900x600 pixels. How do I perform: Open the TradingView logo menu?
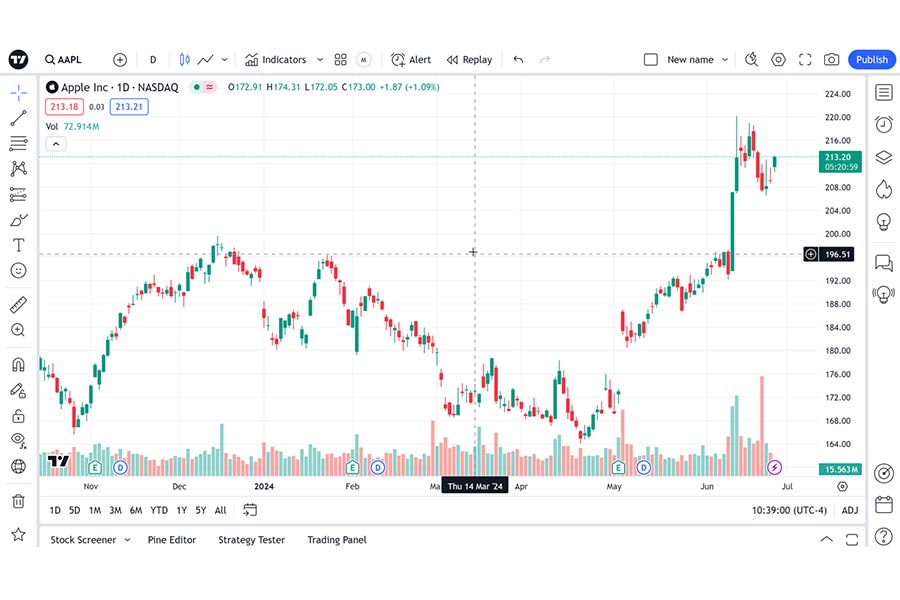[18, 59]
